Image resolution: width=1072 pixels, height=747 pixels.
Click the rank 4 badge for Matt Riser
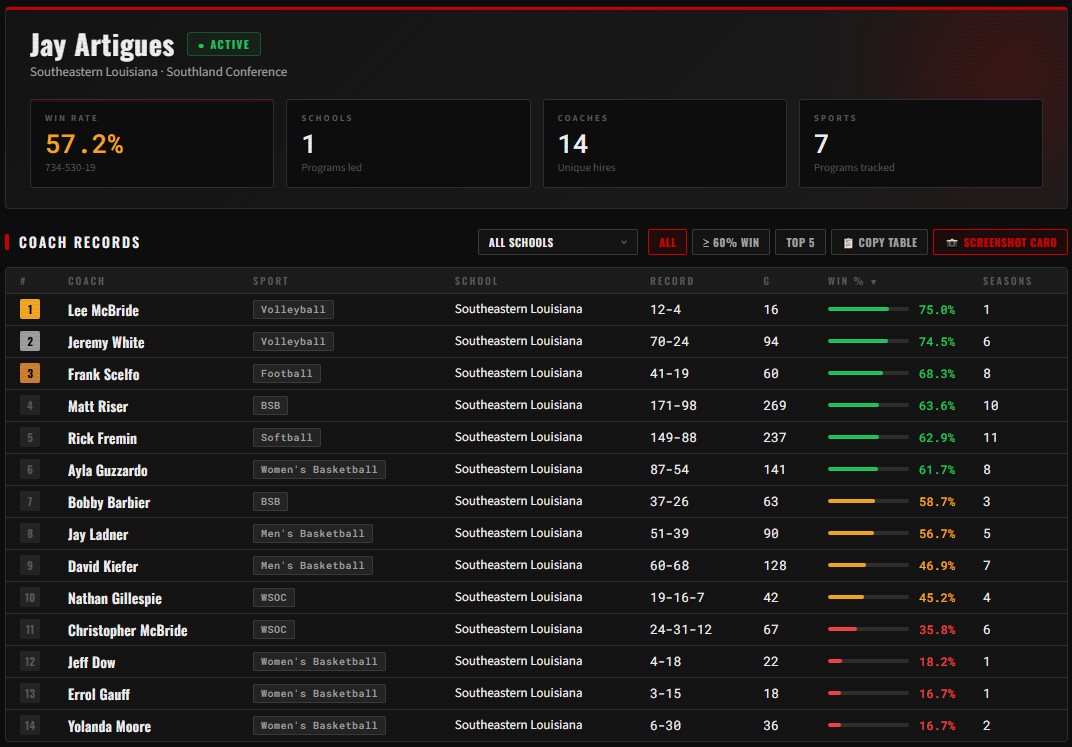click(30, 405)
